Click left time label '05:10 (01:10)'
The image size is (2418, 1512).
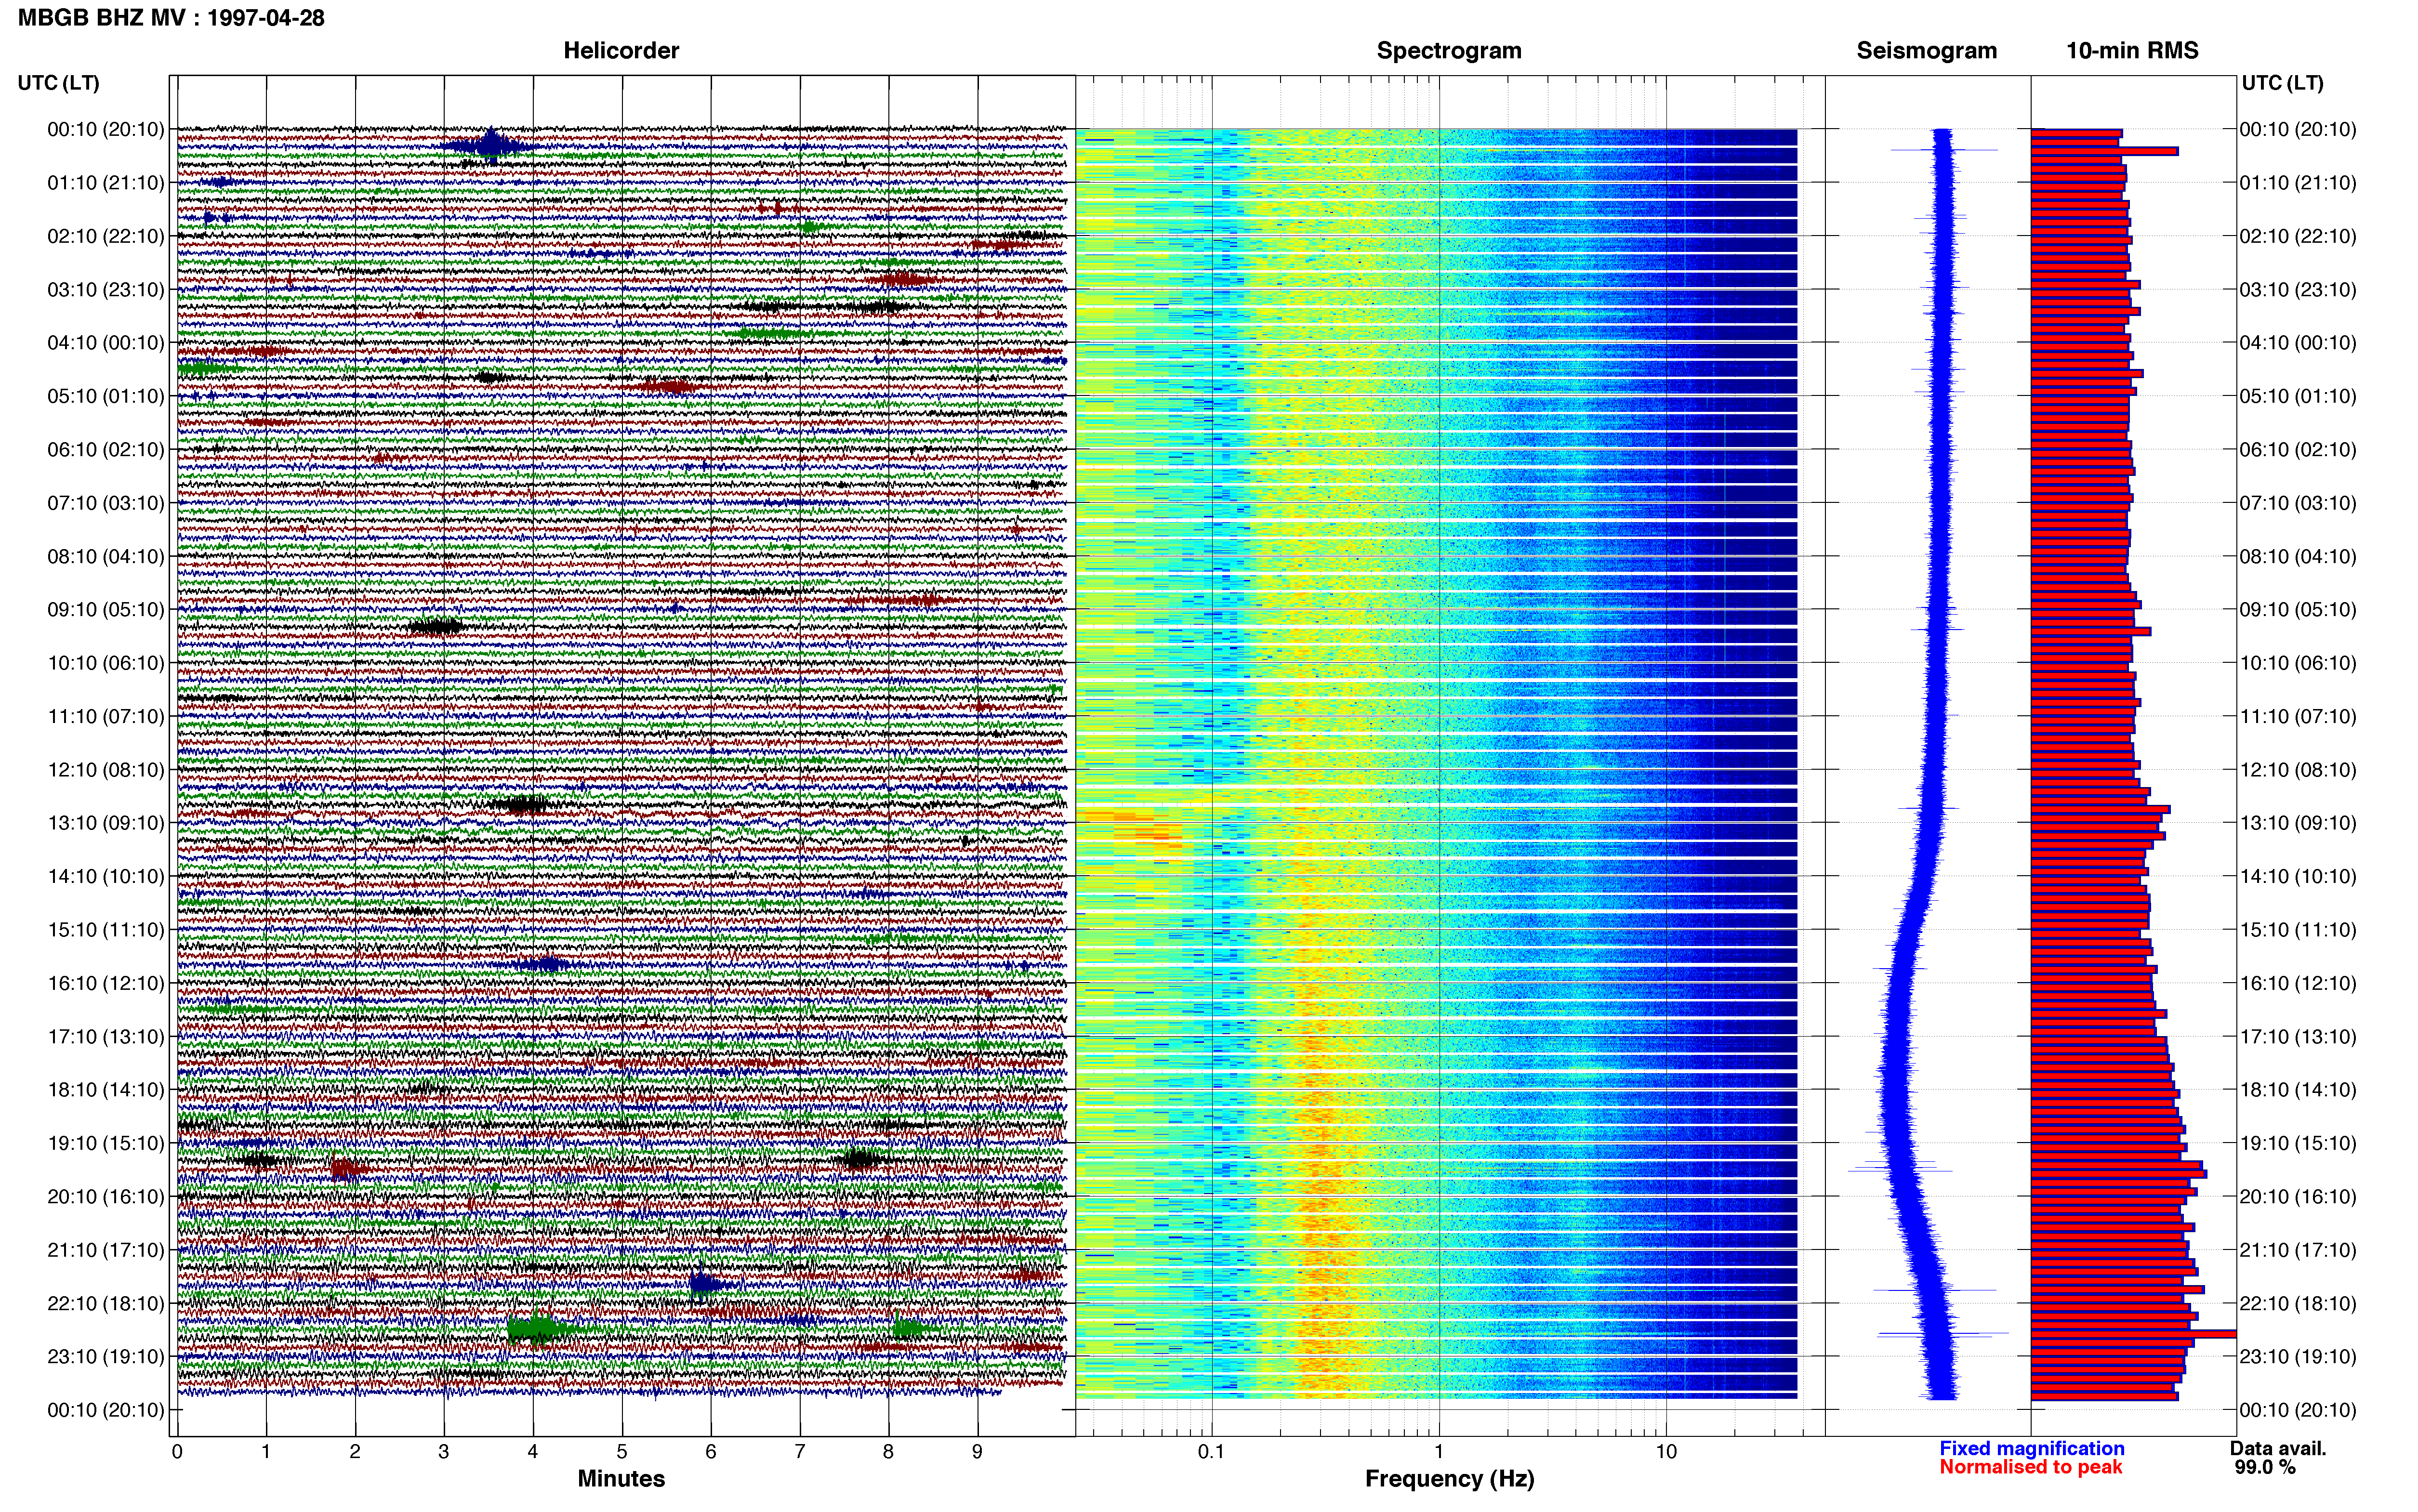click(106, 396)
